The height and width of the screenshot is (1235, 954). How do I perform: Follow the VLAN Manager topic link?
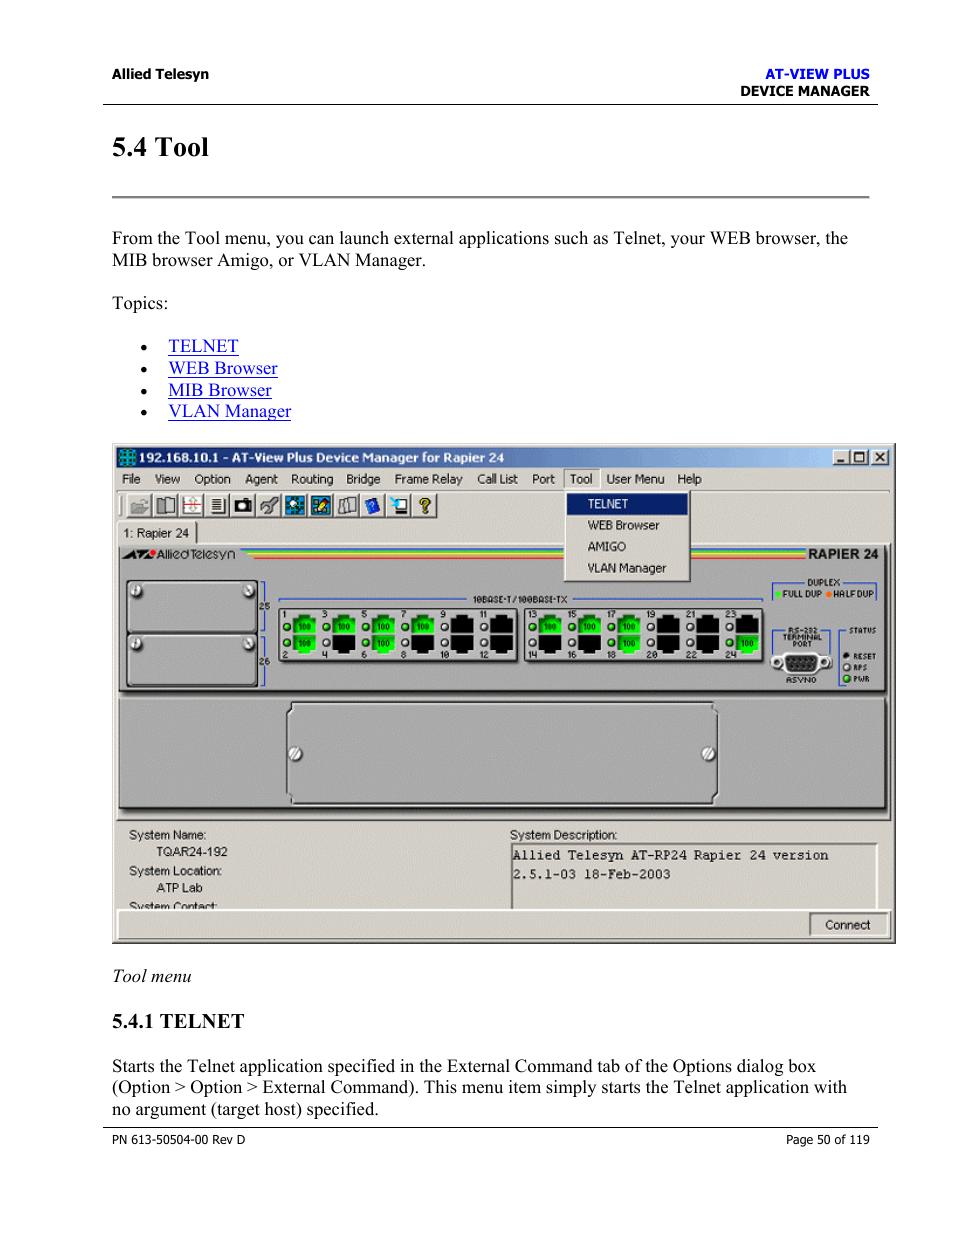click(230, 411)
